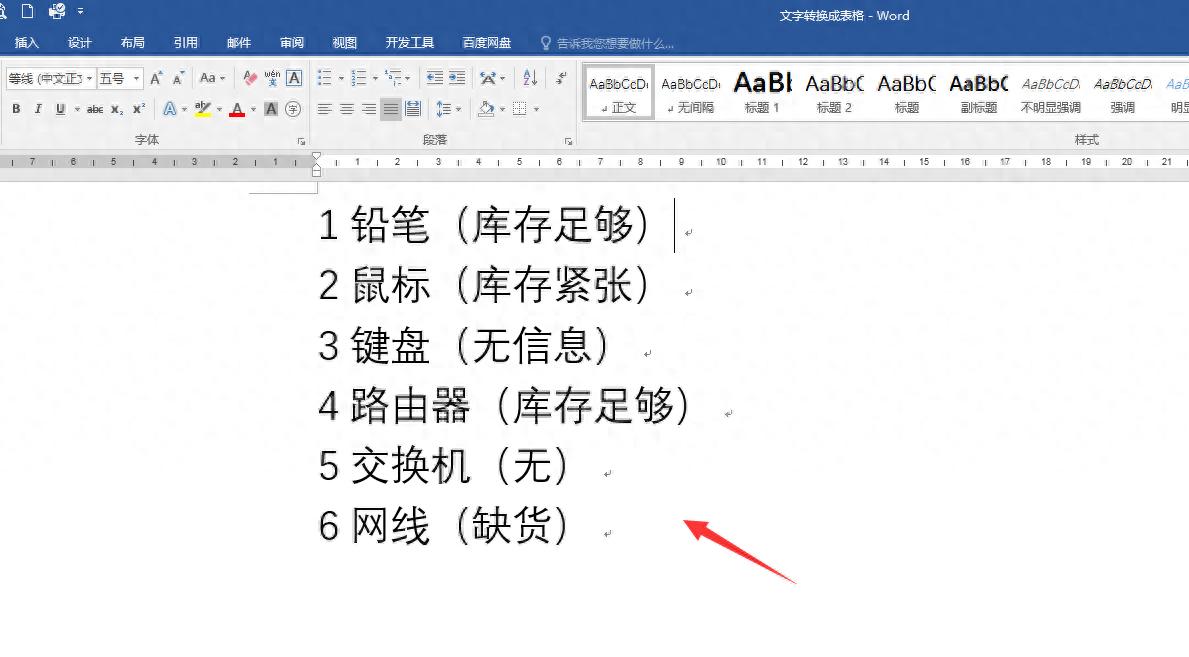1189x657 pixels.
Task: Toggle subscript formatting
Action: tap(117, 109)
